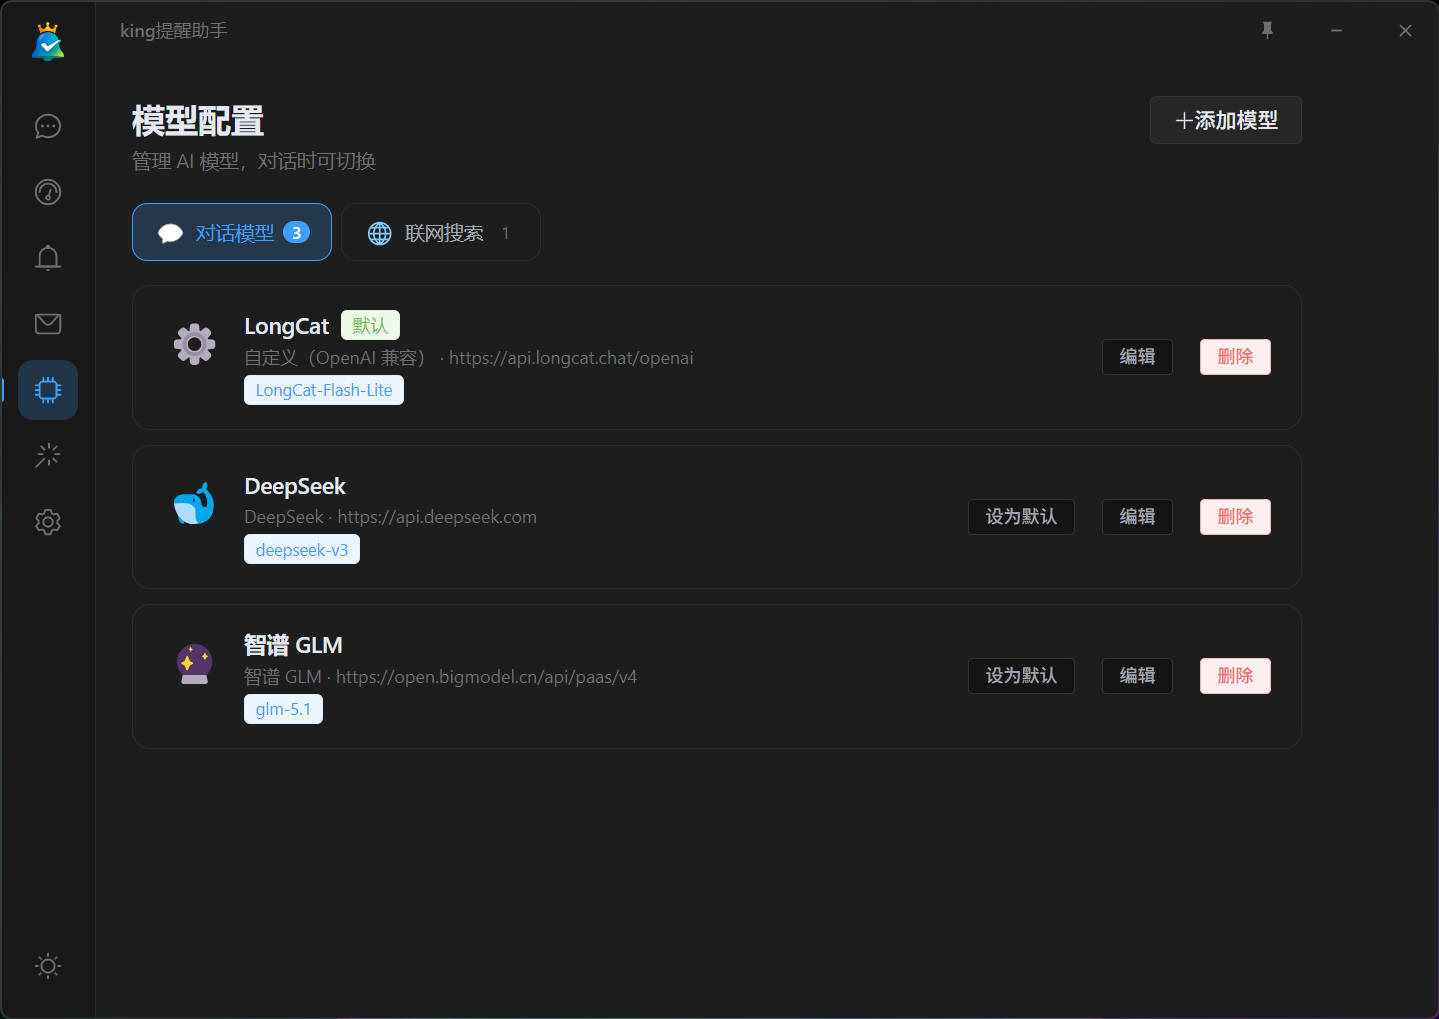Pin the window with pushpin icon

click(1267, 31)
